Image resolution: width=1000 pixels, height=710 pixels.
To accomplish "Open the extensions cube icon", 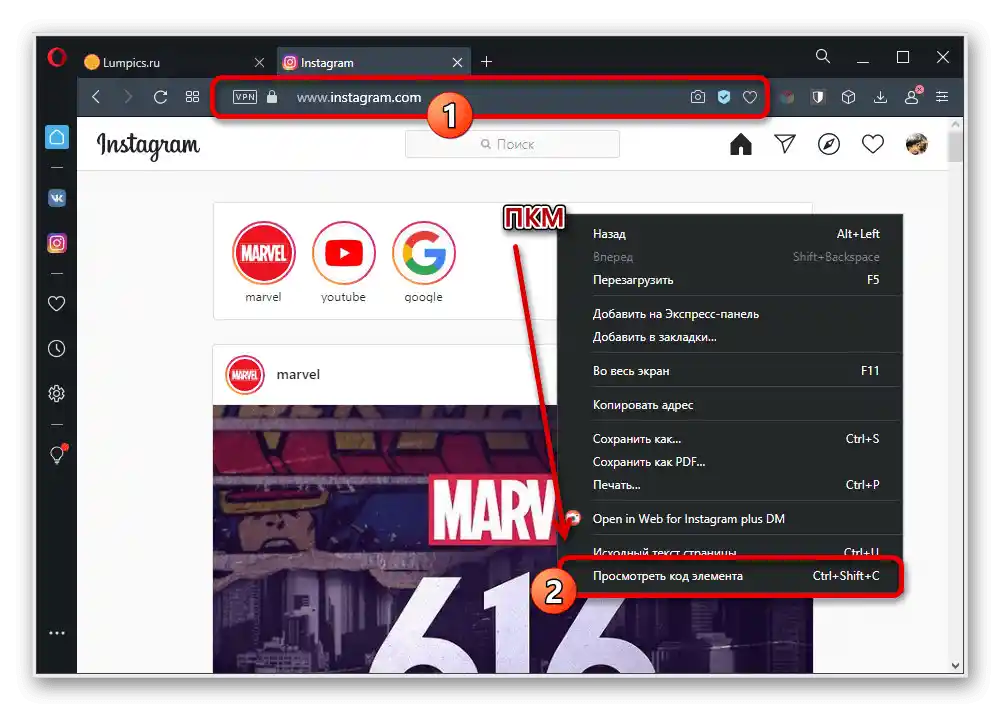I will tap(848, 97).
